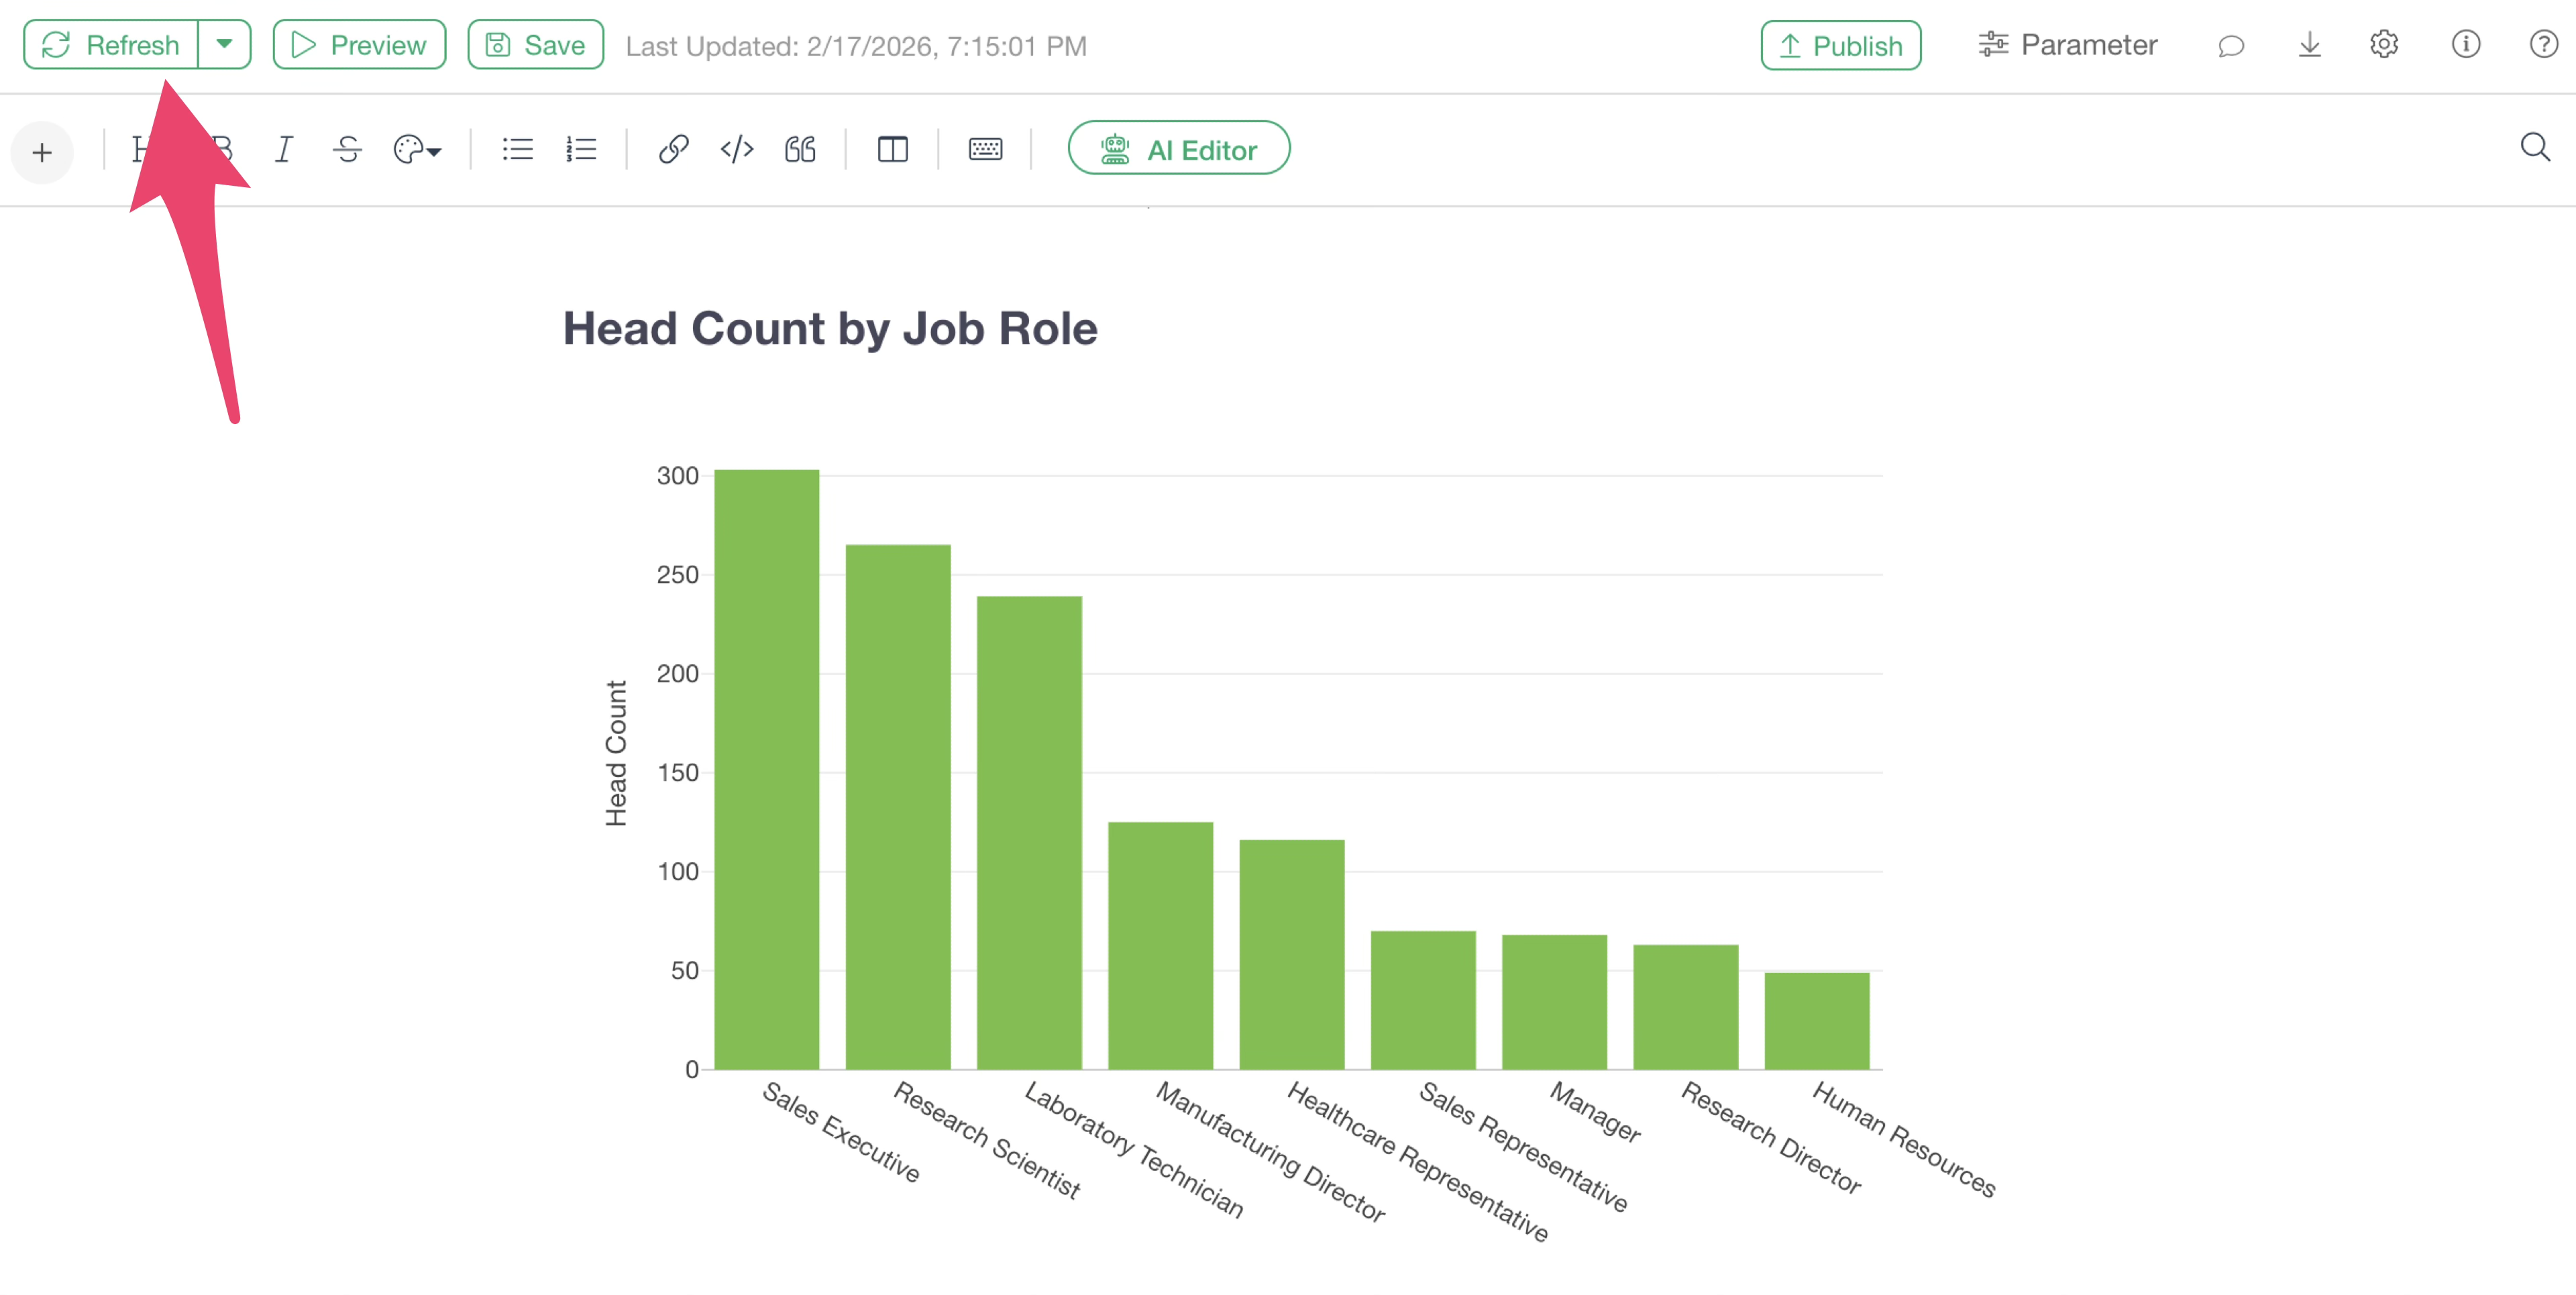The image size is (2576, 1295).
Task: Expand the Refresh dropdown arrow
Action: [225, 45]
